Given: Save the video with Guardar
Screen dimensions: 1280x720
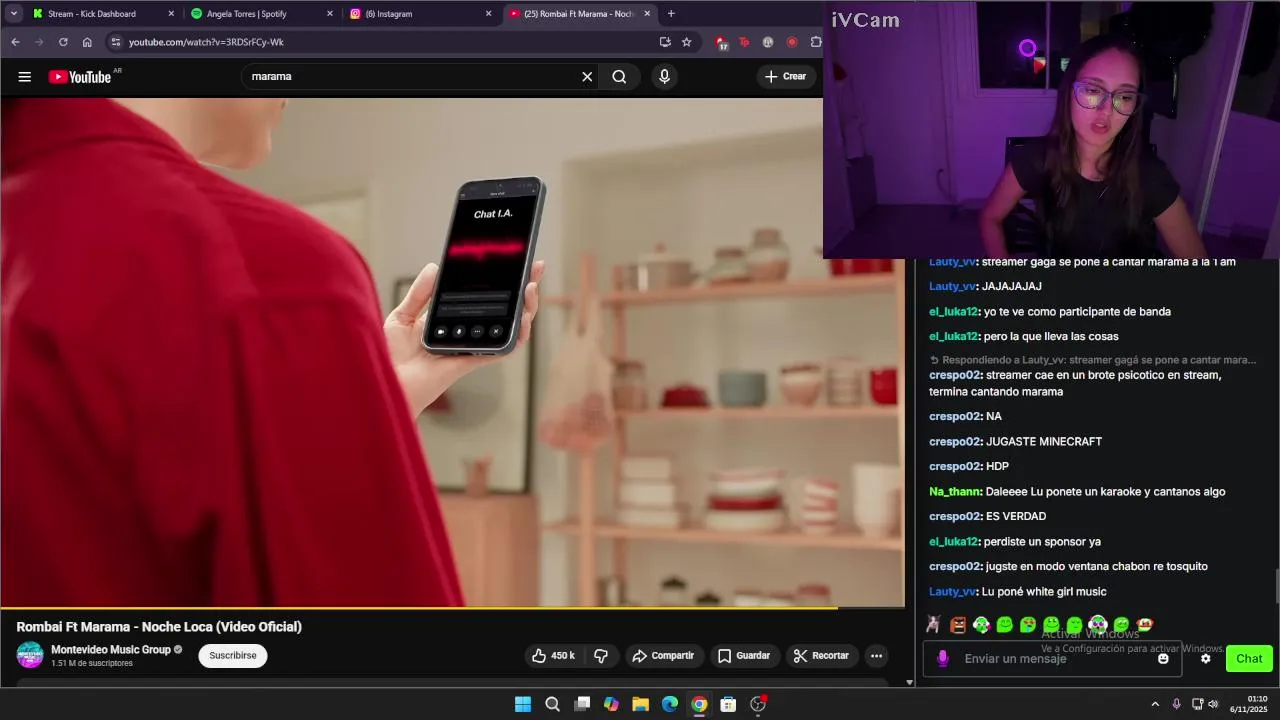Looking at the screenshot, I should [x=744, y=656].
